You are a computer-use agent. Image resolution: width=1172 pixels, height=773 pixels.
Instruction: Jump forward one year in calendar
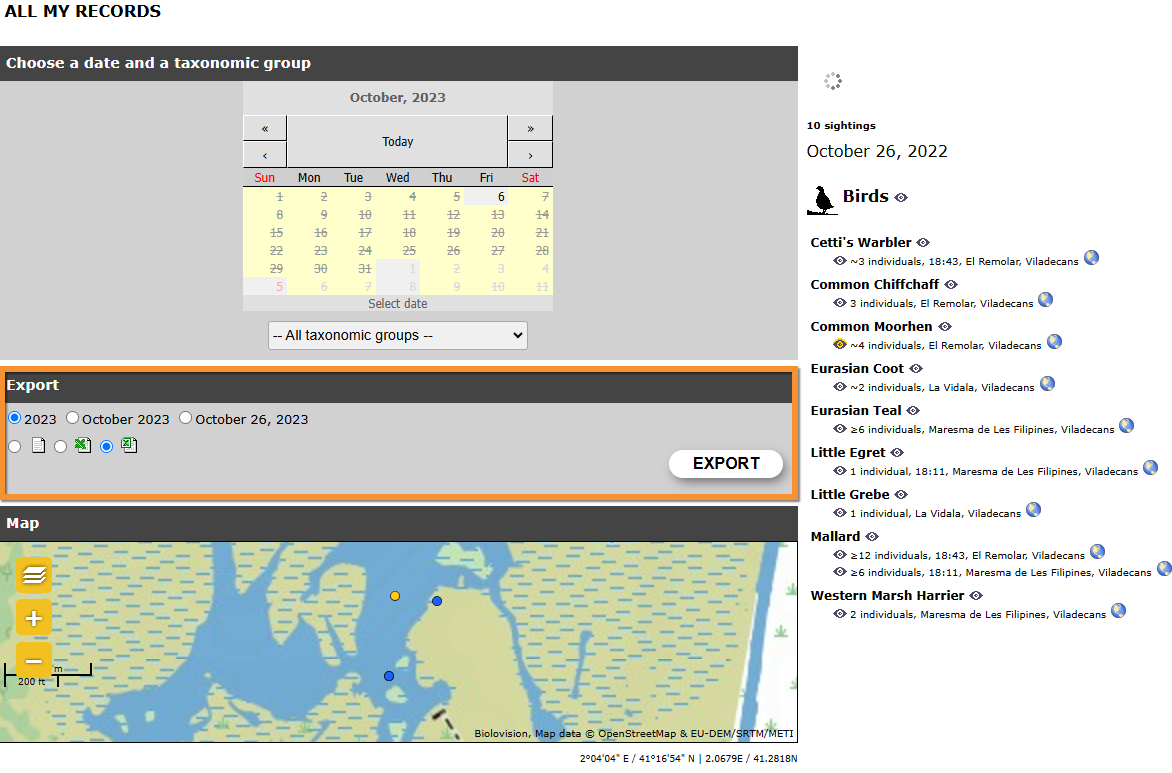(530, 128)
